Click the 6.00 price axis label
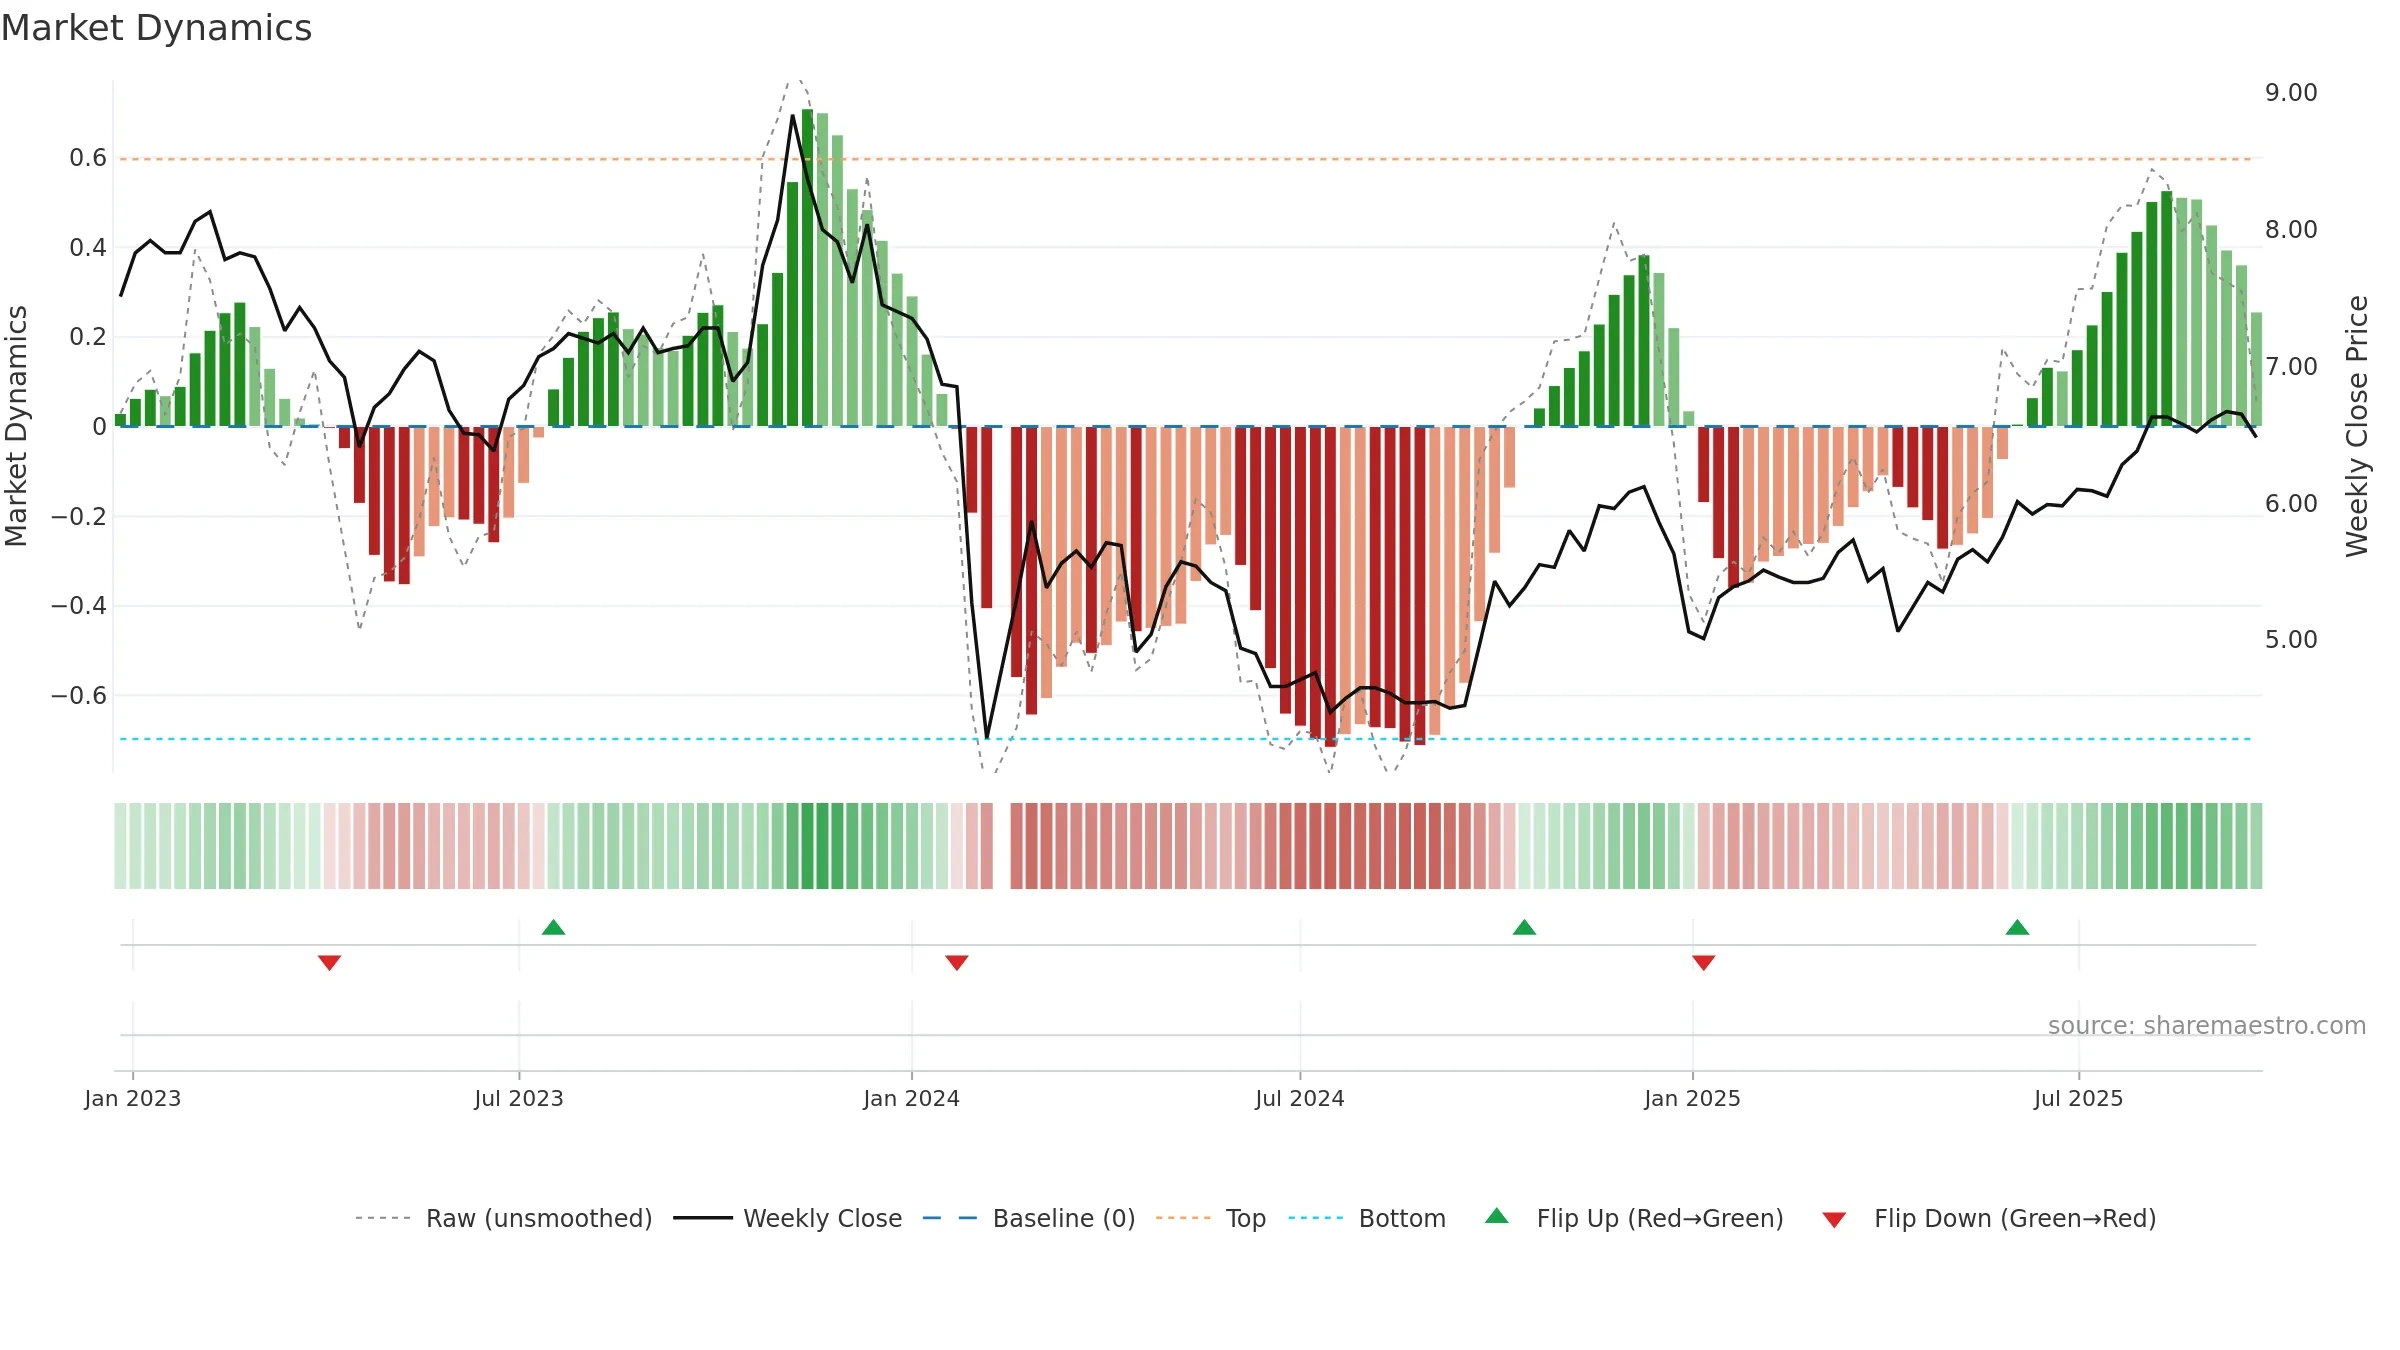The width and height of the screenshot is (2400, 1350). 2291,504
